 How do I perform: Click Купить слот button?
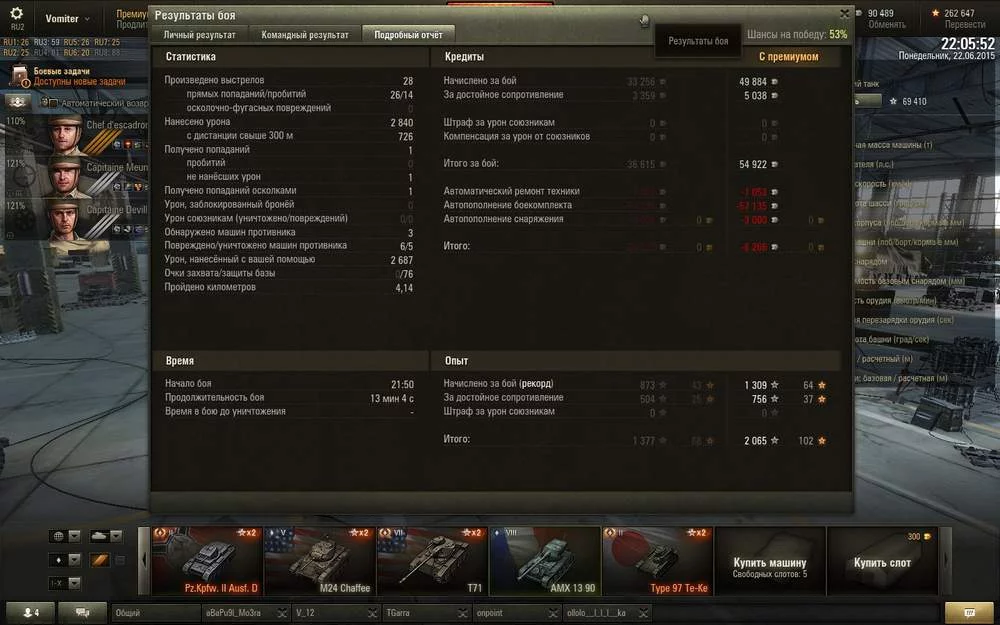click(x=882, y=561)
